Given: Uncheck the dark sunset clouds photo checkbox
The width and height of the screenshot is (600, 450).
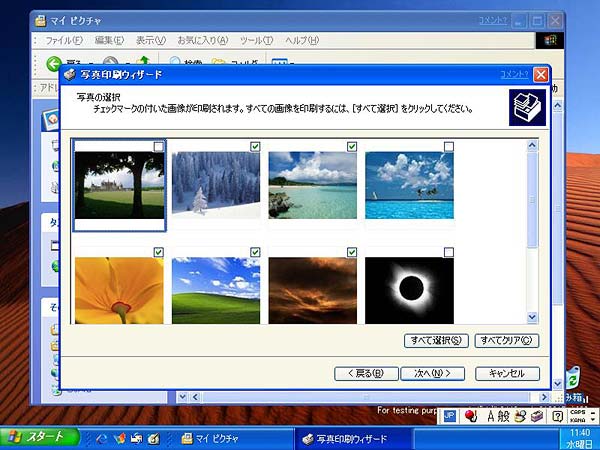Looking at the screenshot, I should click(x=352, y=252).
